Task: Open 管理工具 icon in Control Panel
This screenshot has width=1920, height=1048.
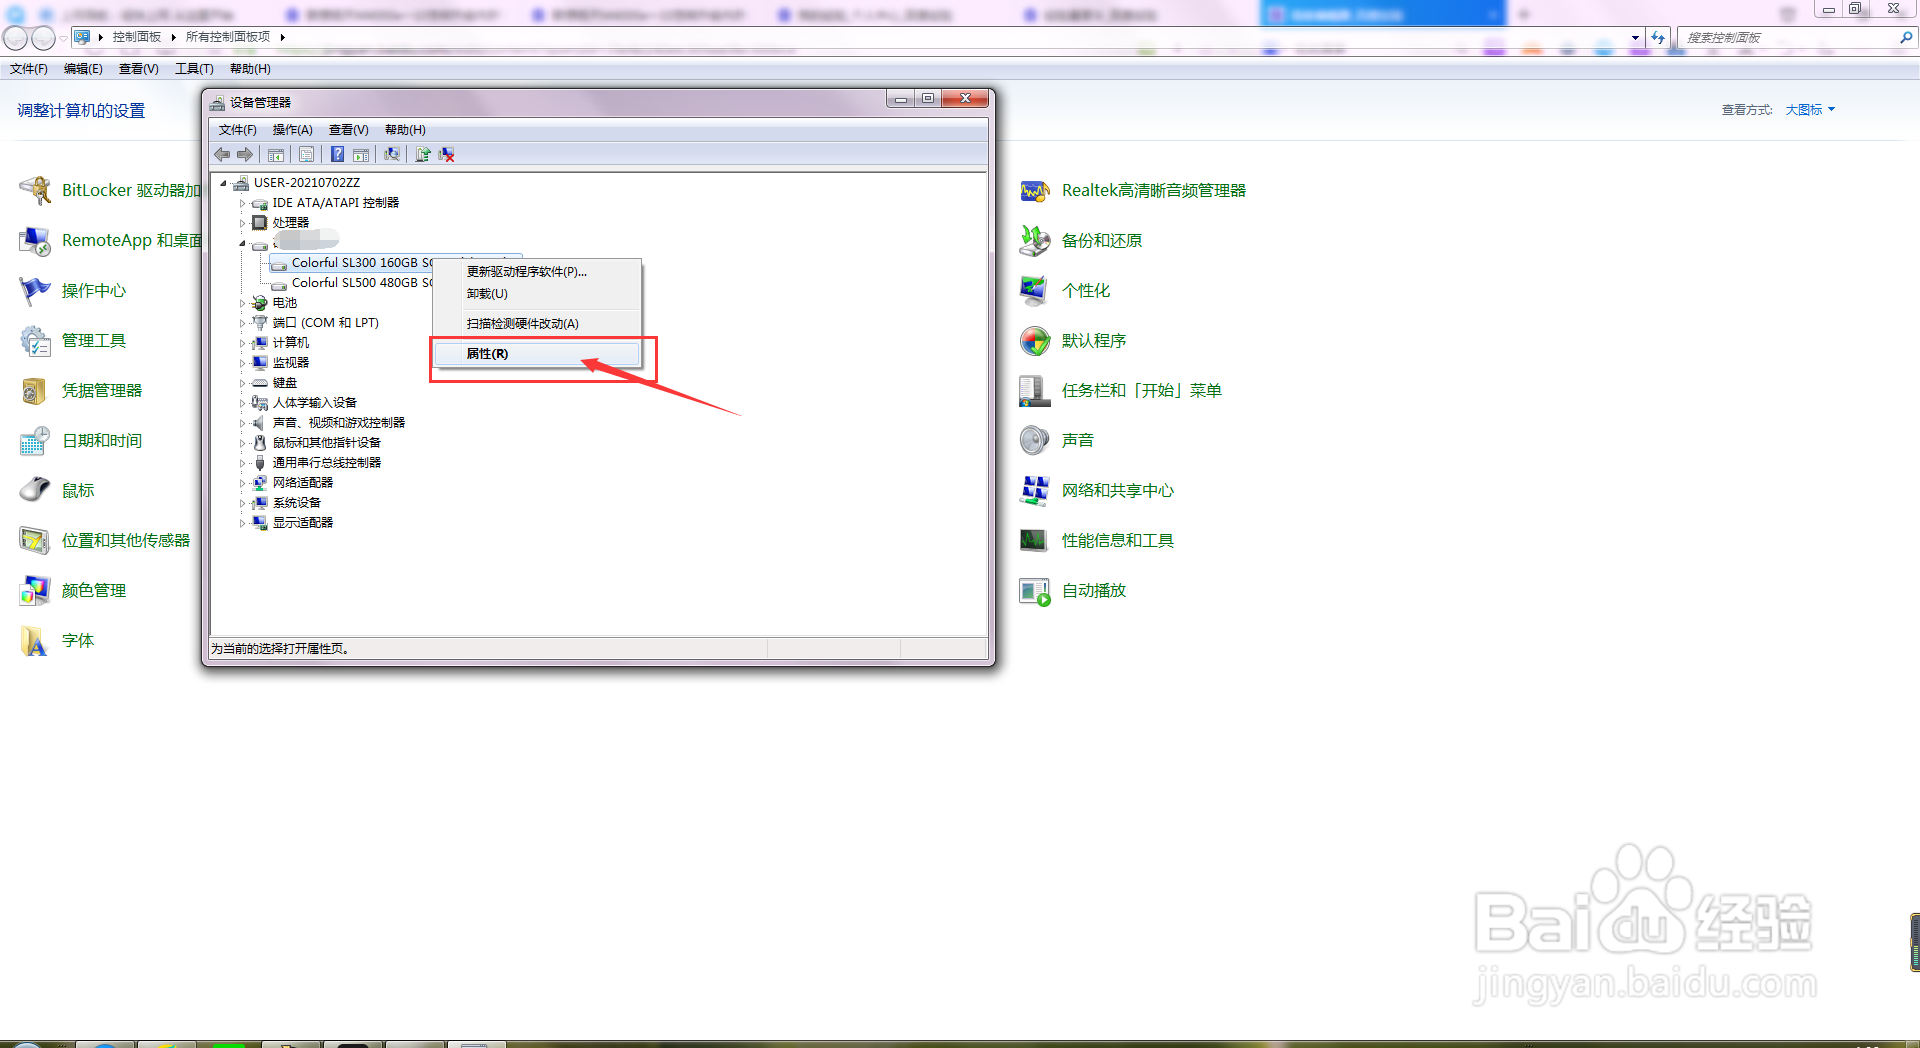Action: pos(36,340)
